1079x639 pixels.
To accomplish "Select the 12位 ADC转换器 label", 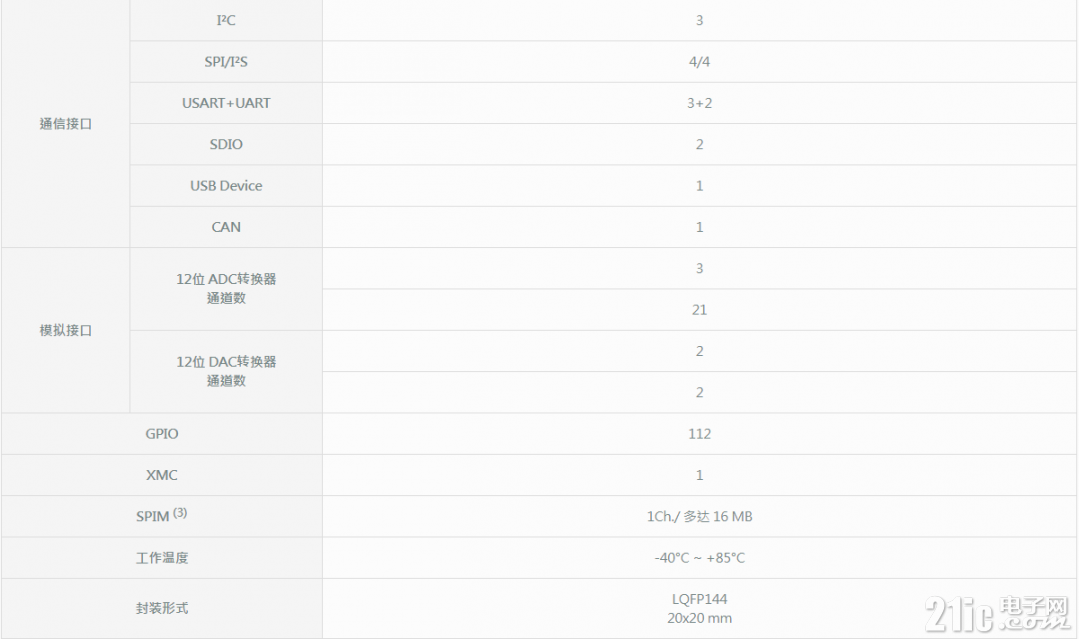I will 226,279.
